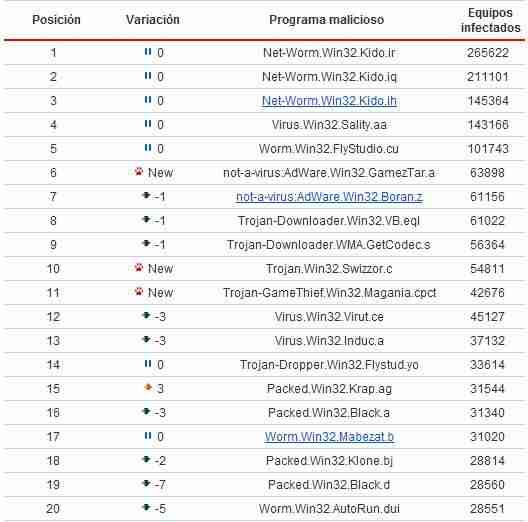Click the orange up arrow beside Packed.Win32.Krap.ag
Screen dimensions: 528x522
tap(147, 388)
